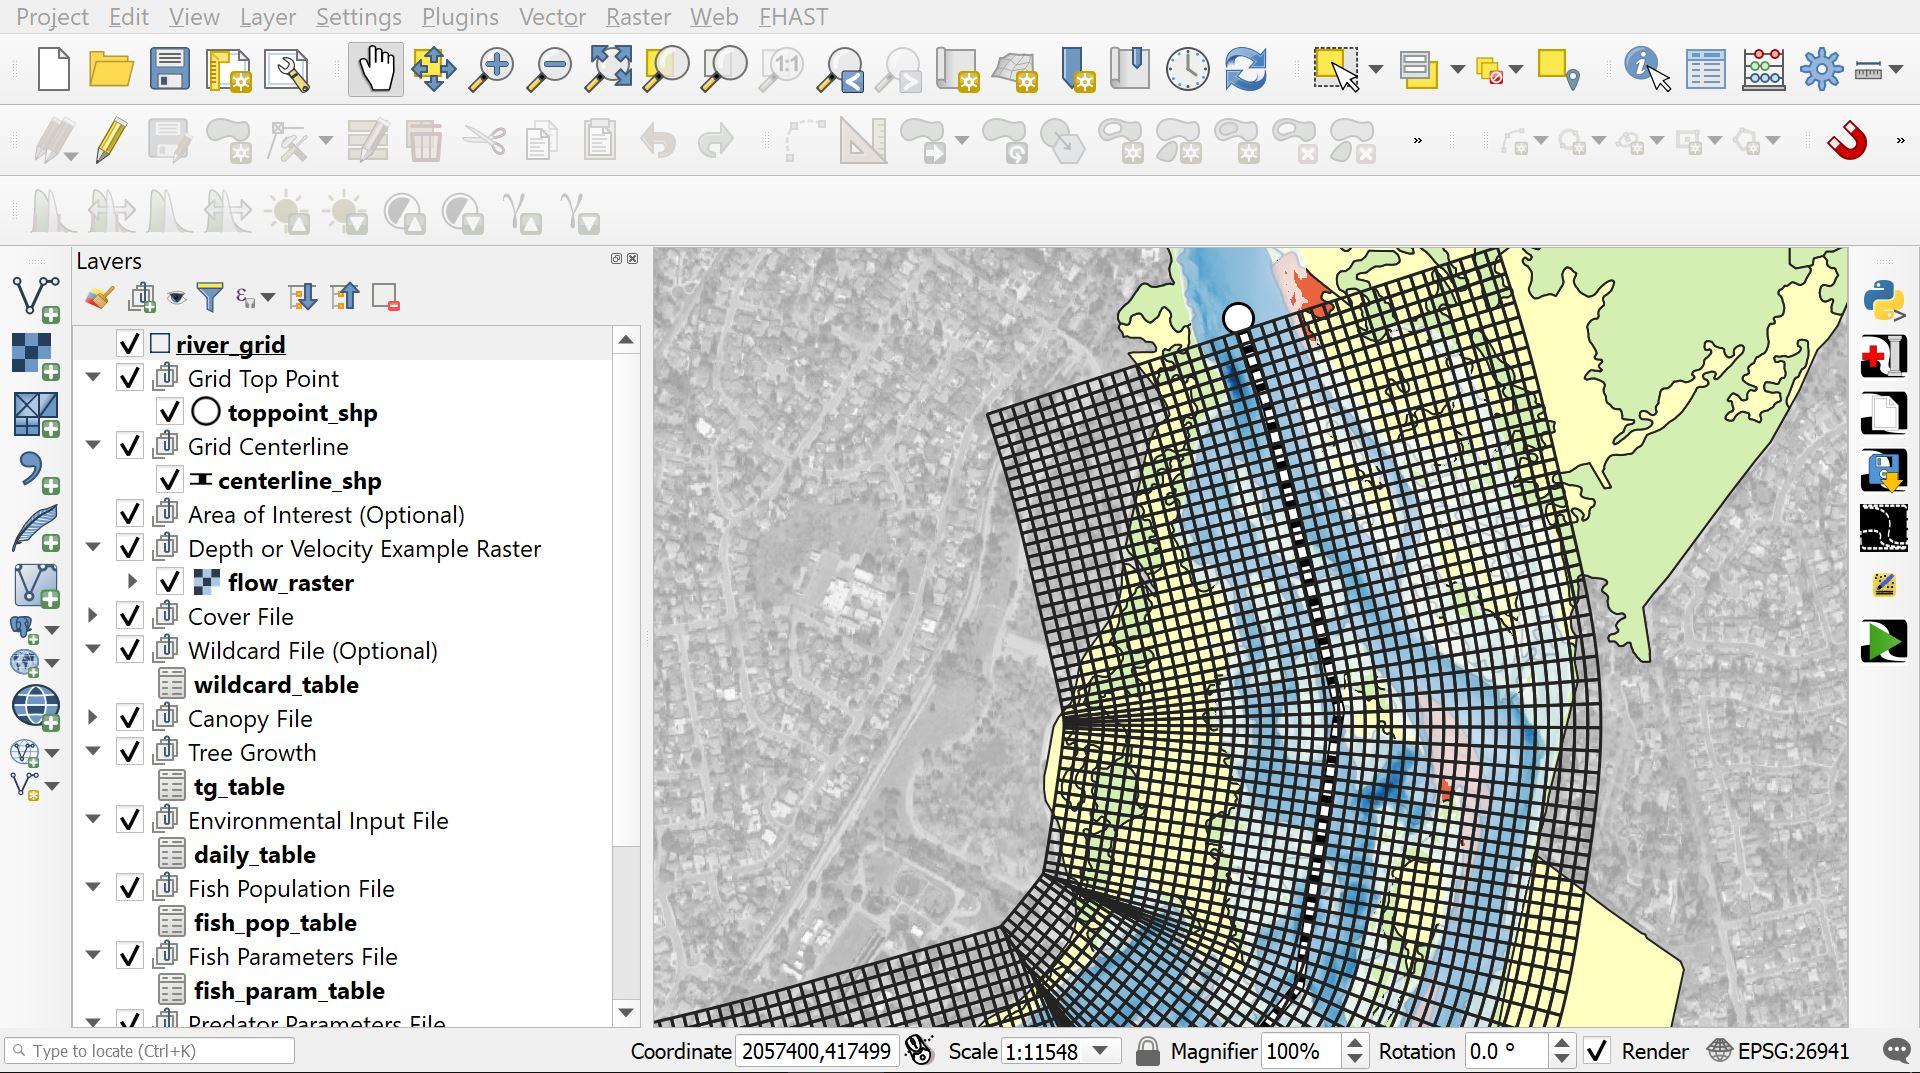Screen dimensions: 1920x1073
Task: Uncheck the Grid Top Point group
Action: pyautogui.click(x=129, y=378)
